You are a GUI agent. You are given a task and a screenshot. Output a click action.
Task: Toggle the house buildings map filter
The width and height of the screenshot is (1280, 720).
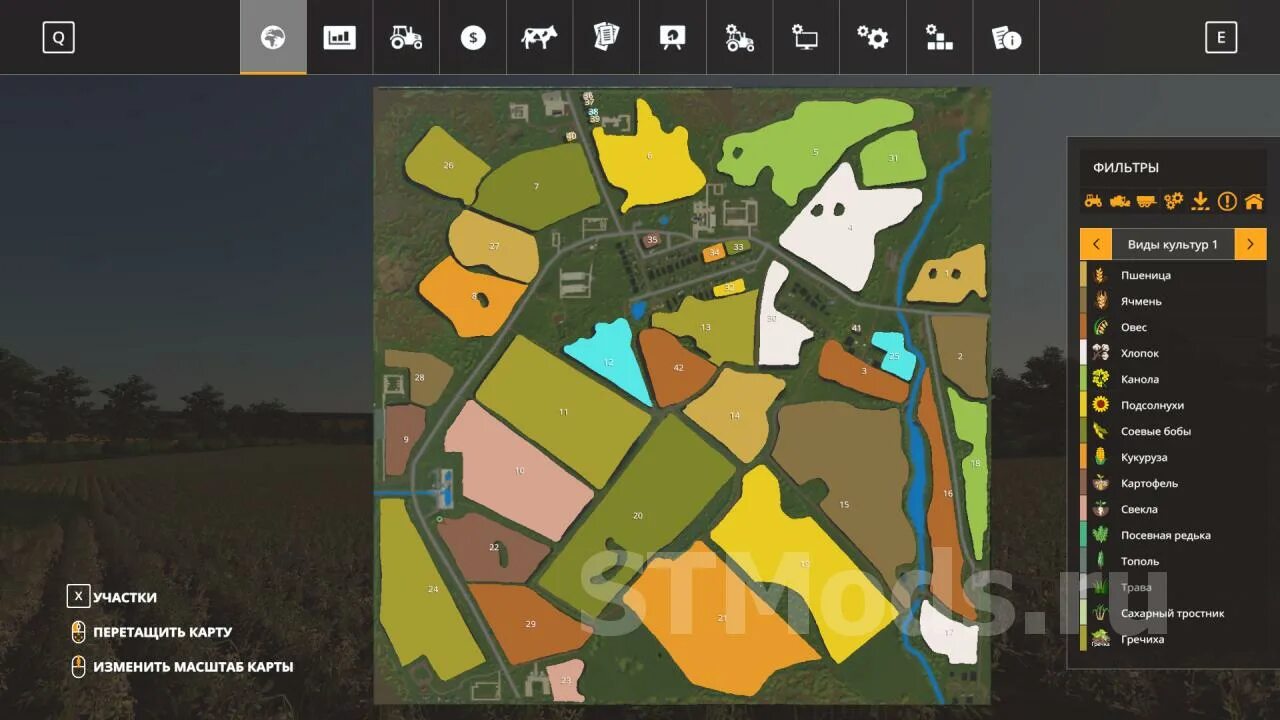1254,201
